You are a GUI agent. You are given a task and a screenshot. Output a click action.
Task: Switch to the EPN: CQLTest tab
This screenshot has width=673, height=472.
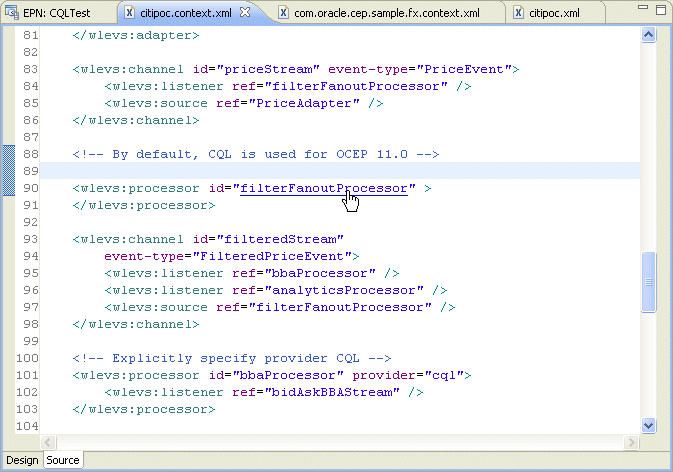[x=57, y=13]
